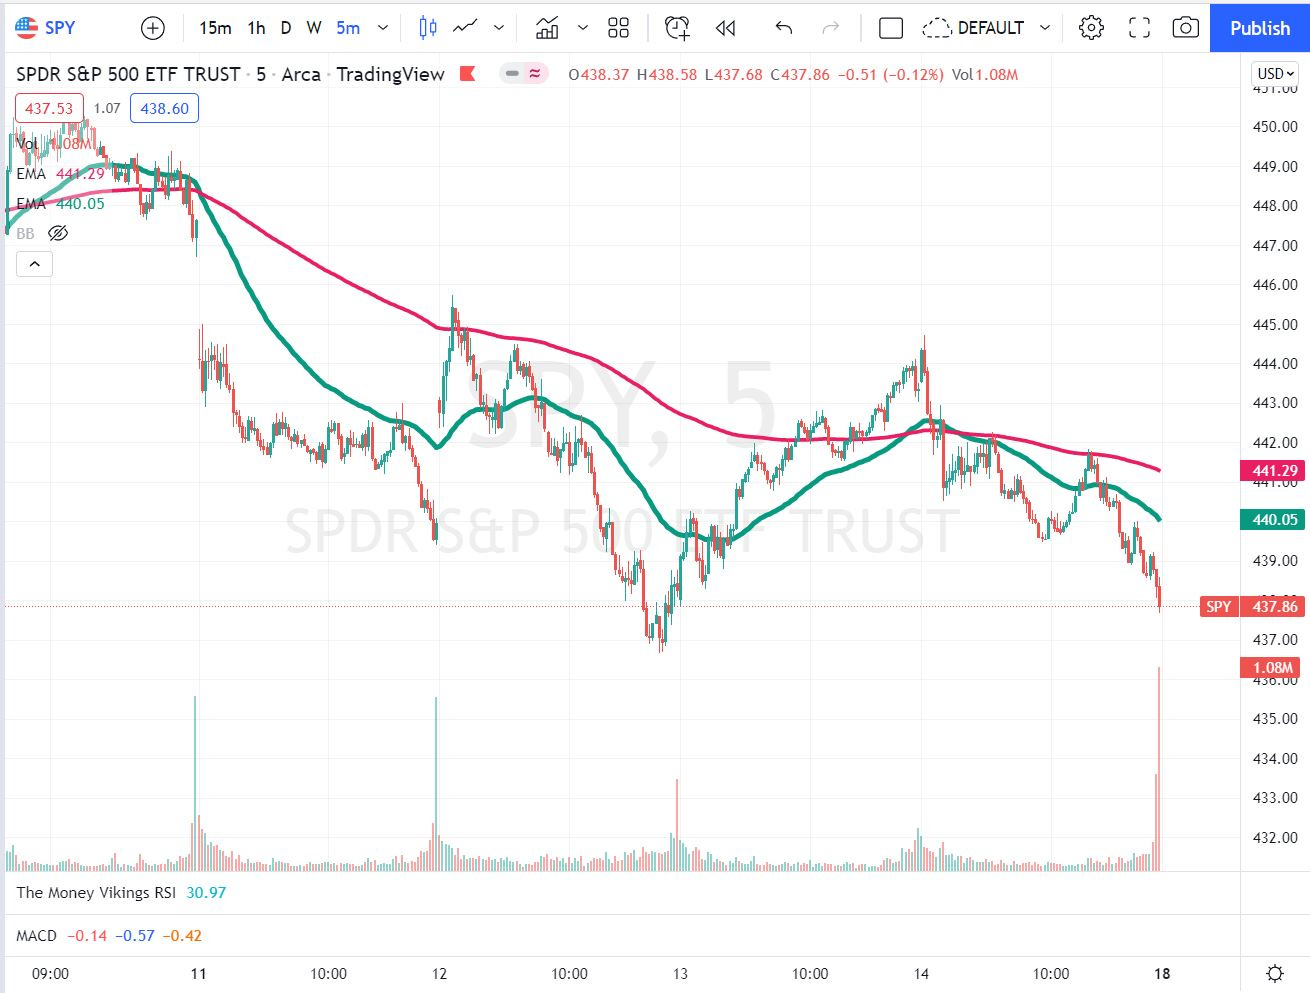Take a chart snapshot with camera icon

[x=1185, y=28]
